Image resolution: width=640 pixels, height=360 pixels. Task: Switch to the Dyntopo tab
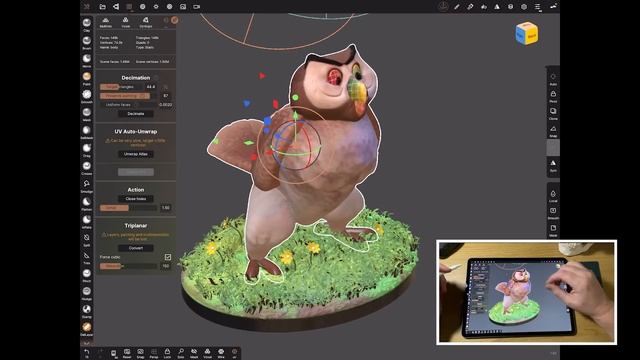click(146, 22)
